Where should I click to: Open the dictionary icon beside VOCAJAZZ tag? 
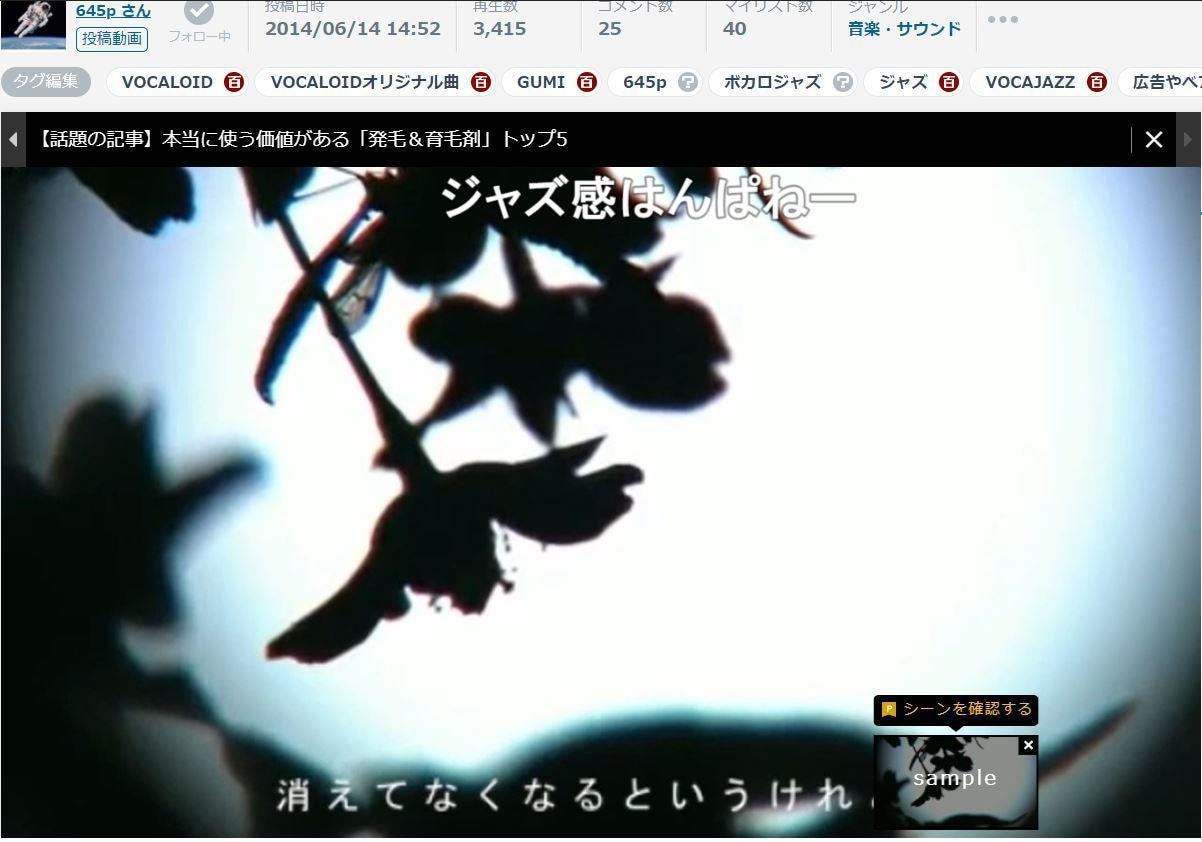click(x=1097, y=82)
